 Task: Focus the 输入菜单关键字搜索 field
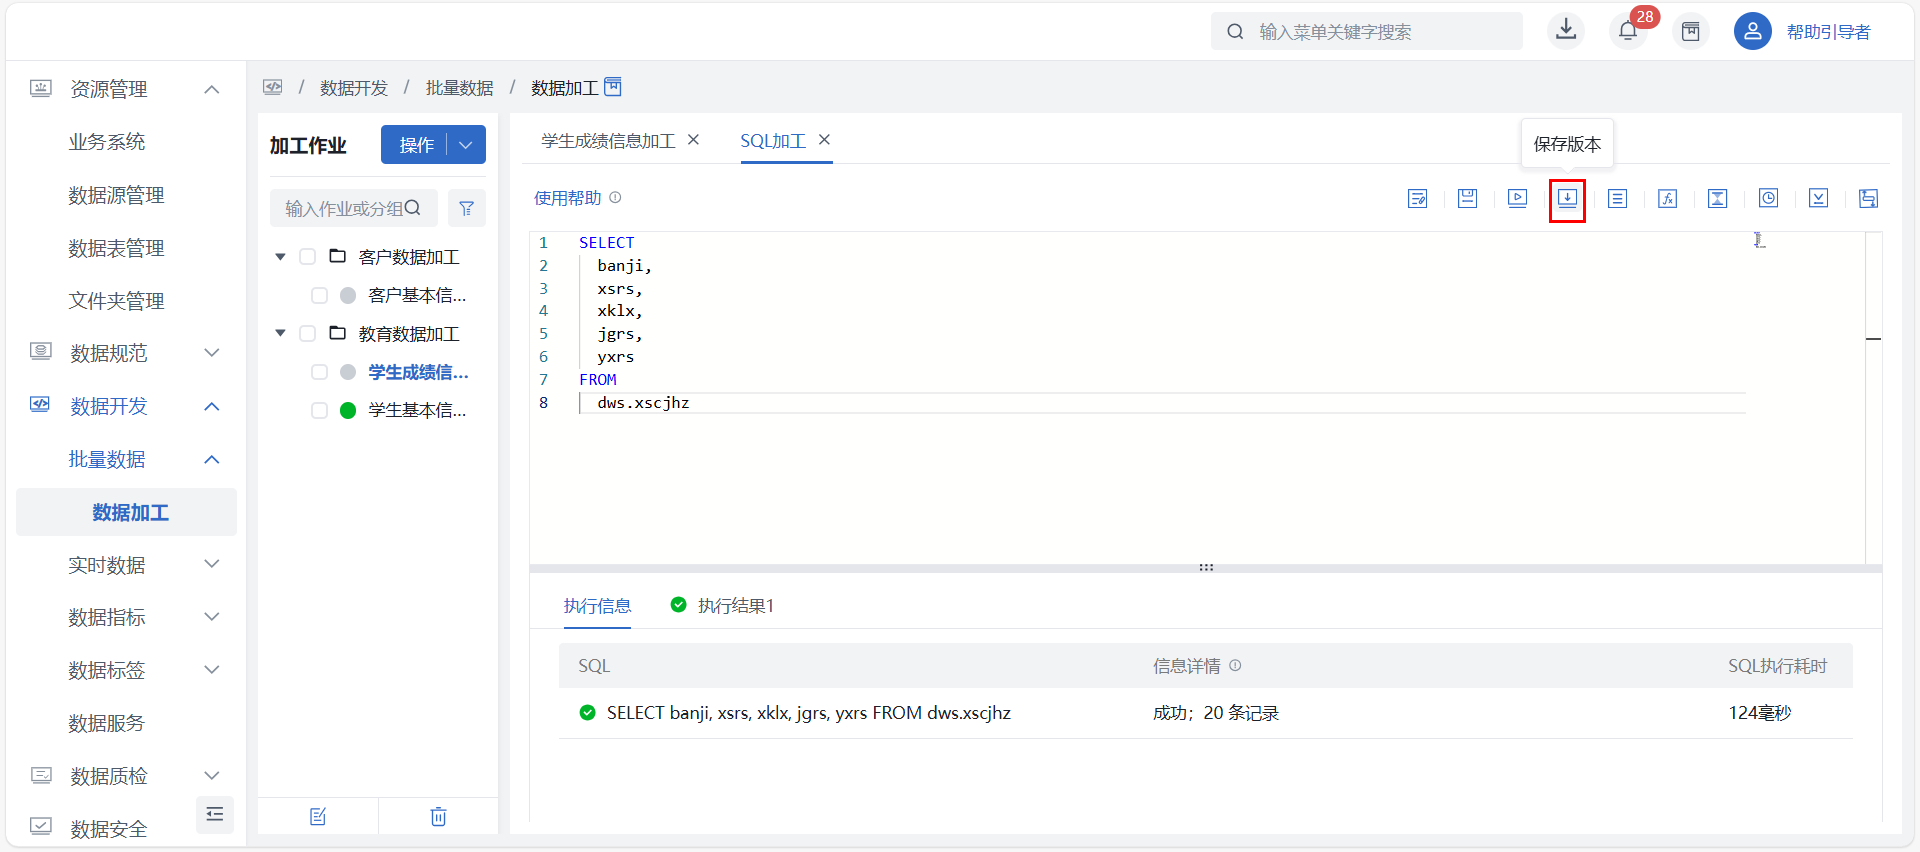(1366, 31)
